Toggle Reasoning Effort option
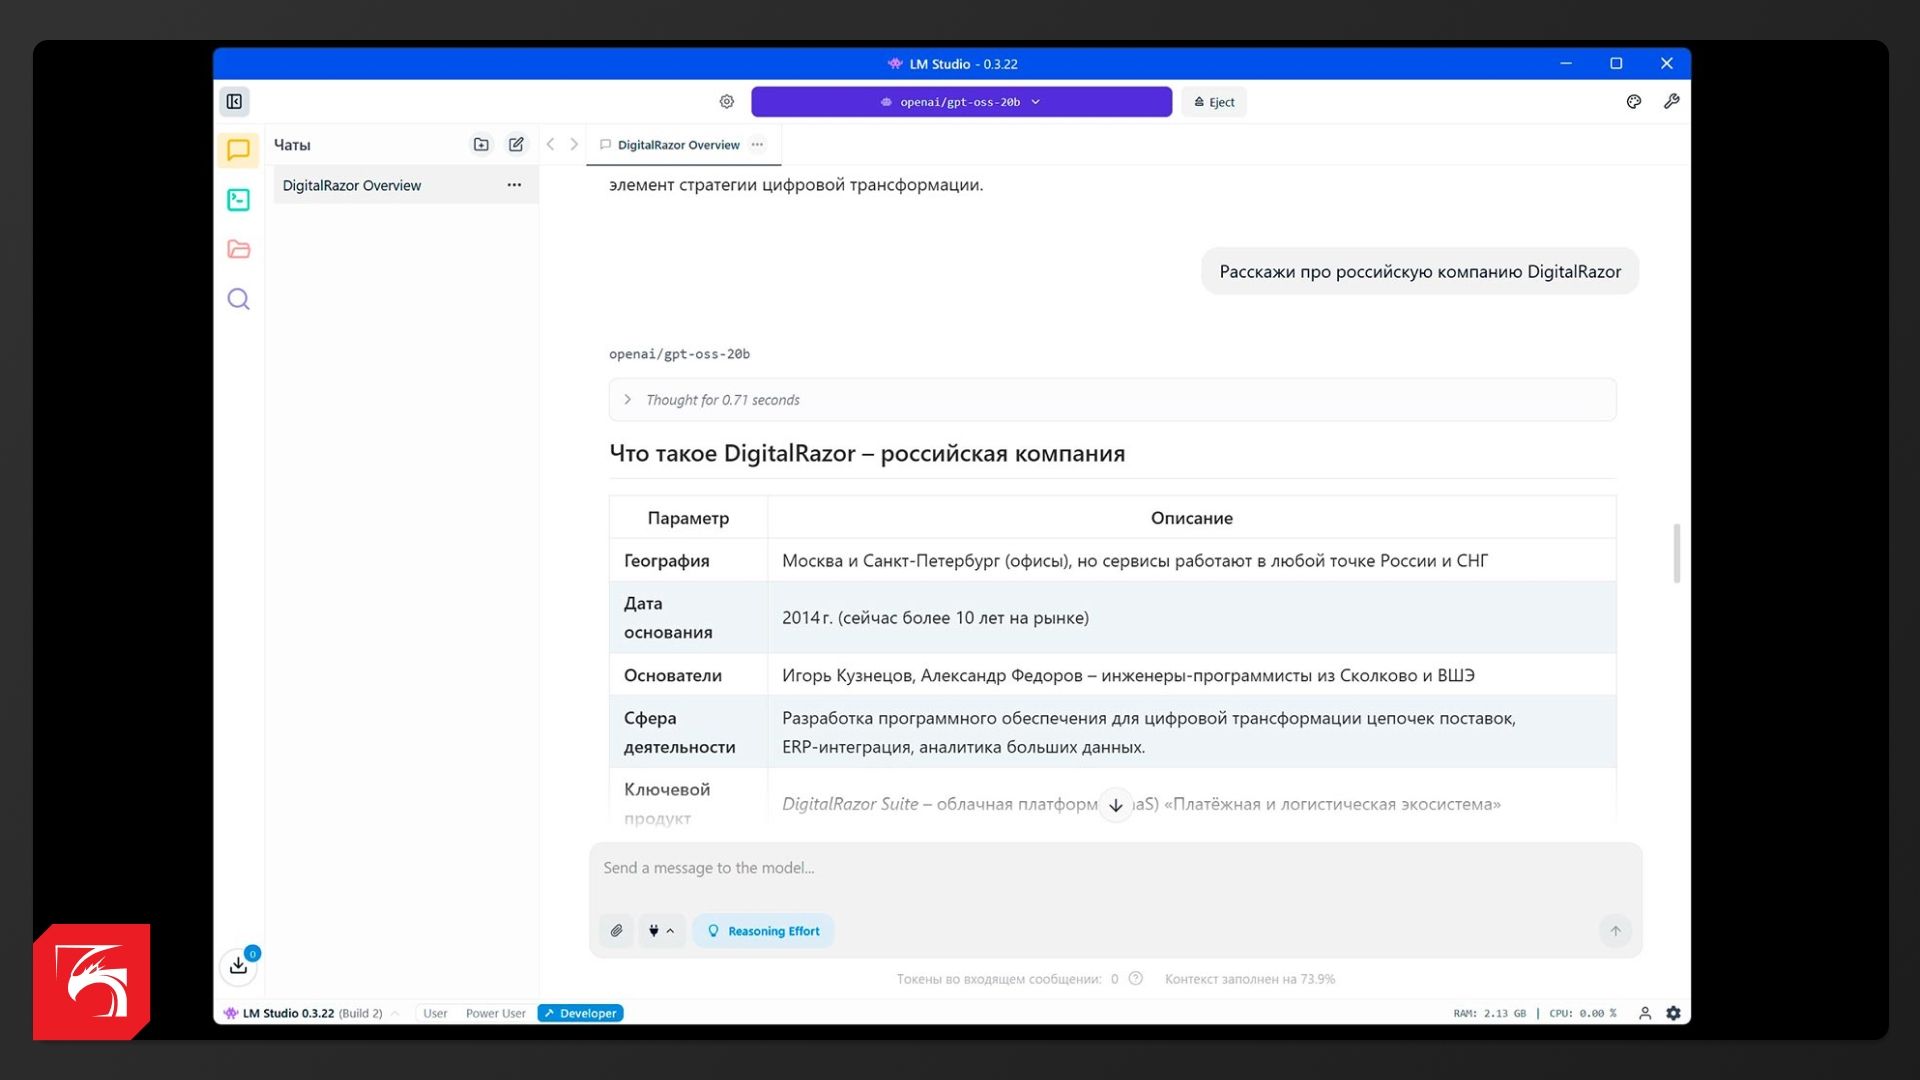 tap(763, 931)
